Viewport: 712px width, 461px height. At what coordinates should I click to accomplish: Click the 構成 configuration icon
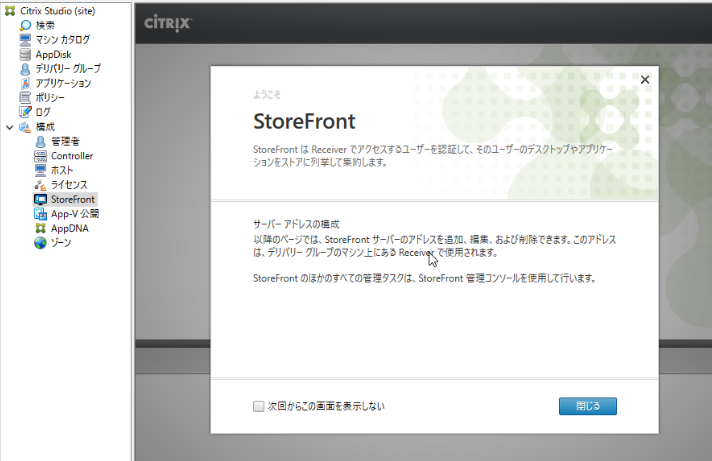tap(25, 127)
